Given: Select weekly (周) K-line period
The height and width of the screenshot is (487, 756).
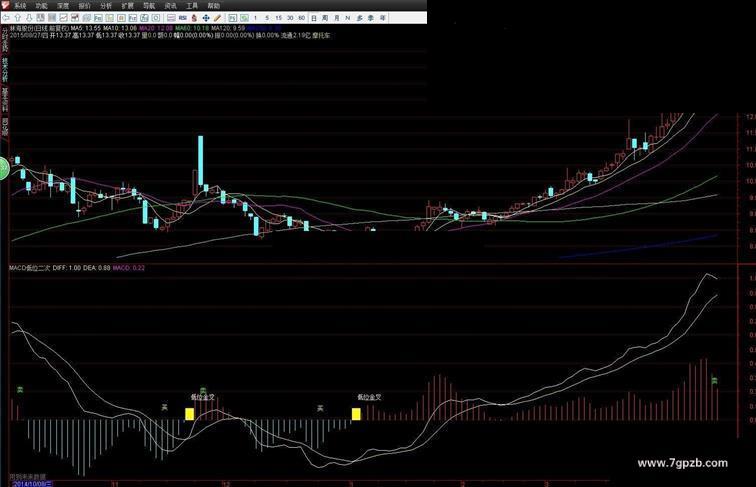Looking at the screenshot, I should click(x=325, y=18).
